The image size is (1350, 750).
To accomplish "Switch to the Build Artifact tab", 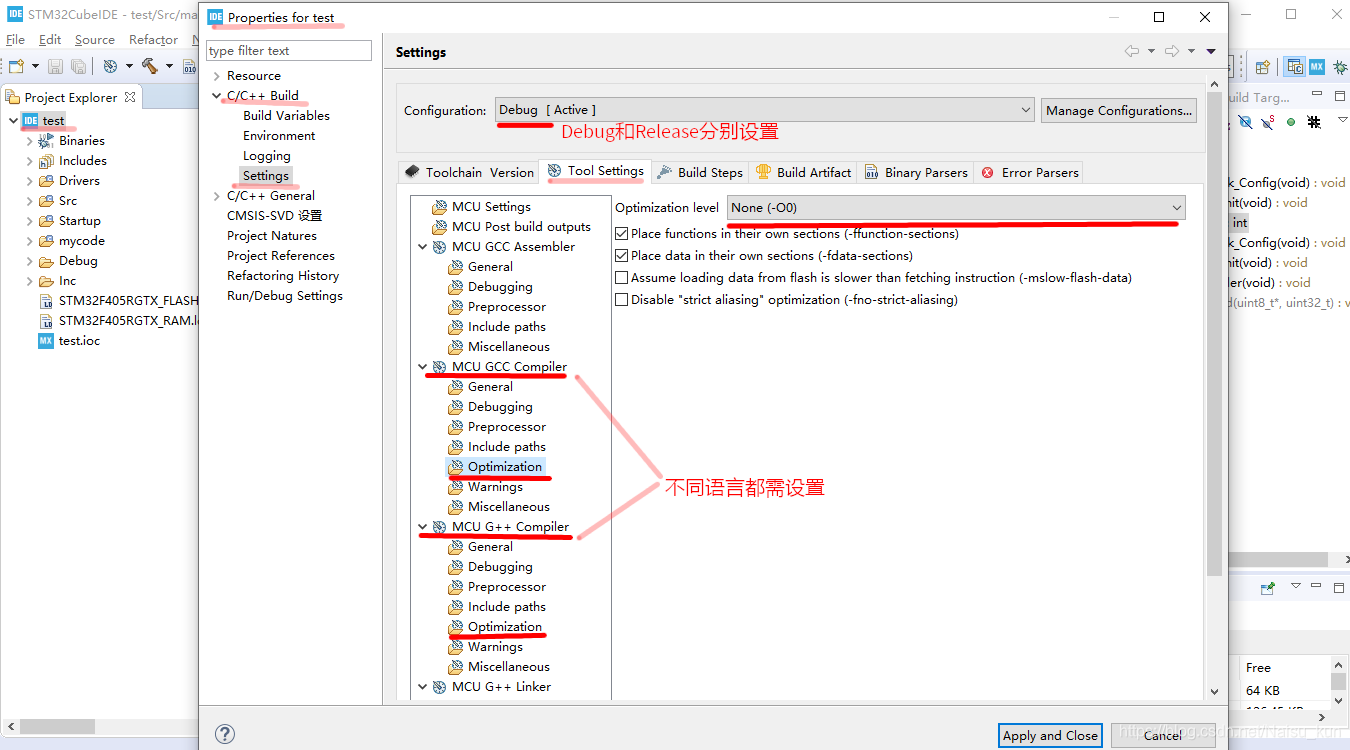I will point(803,172).
